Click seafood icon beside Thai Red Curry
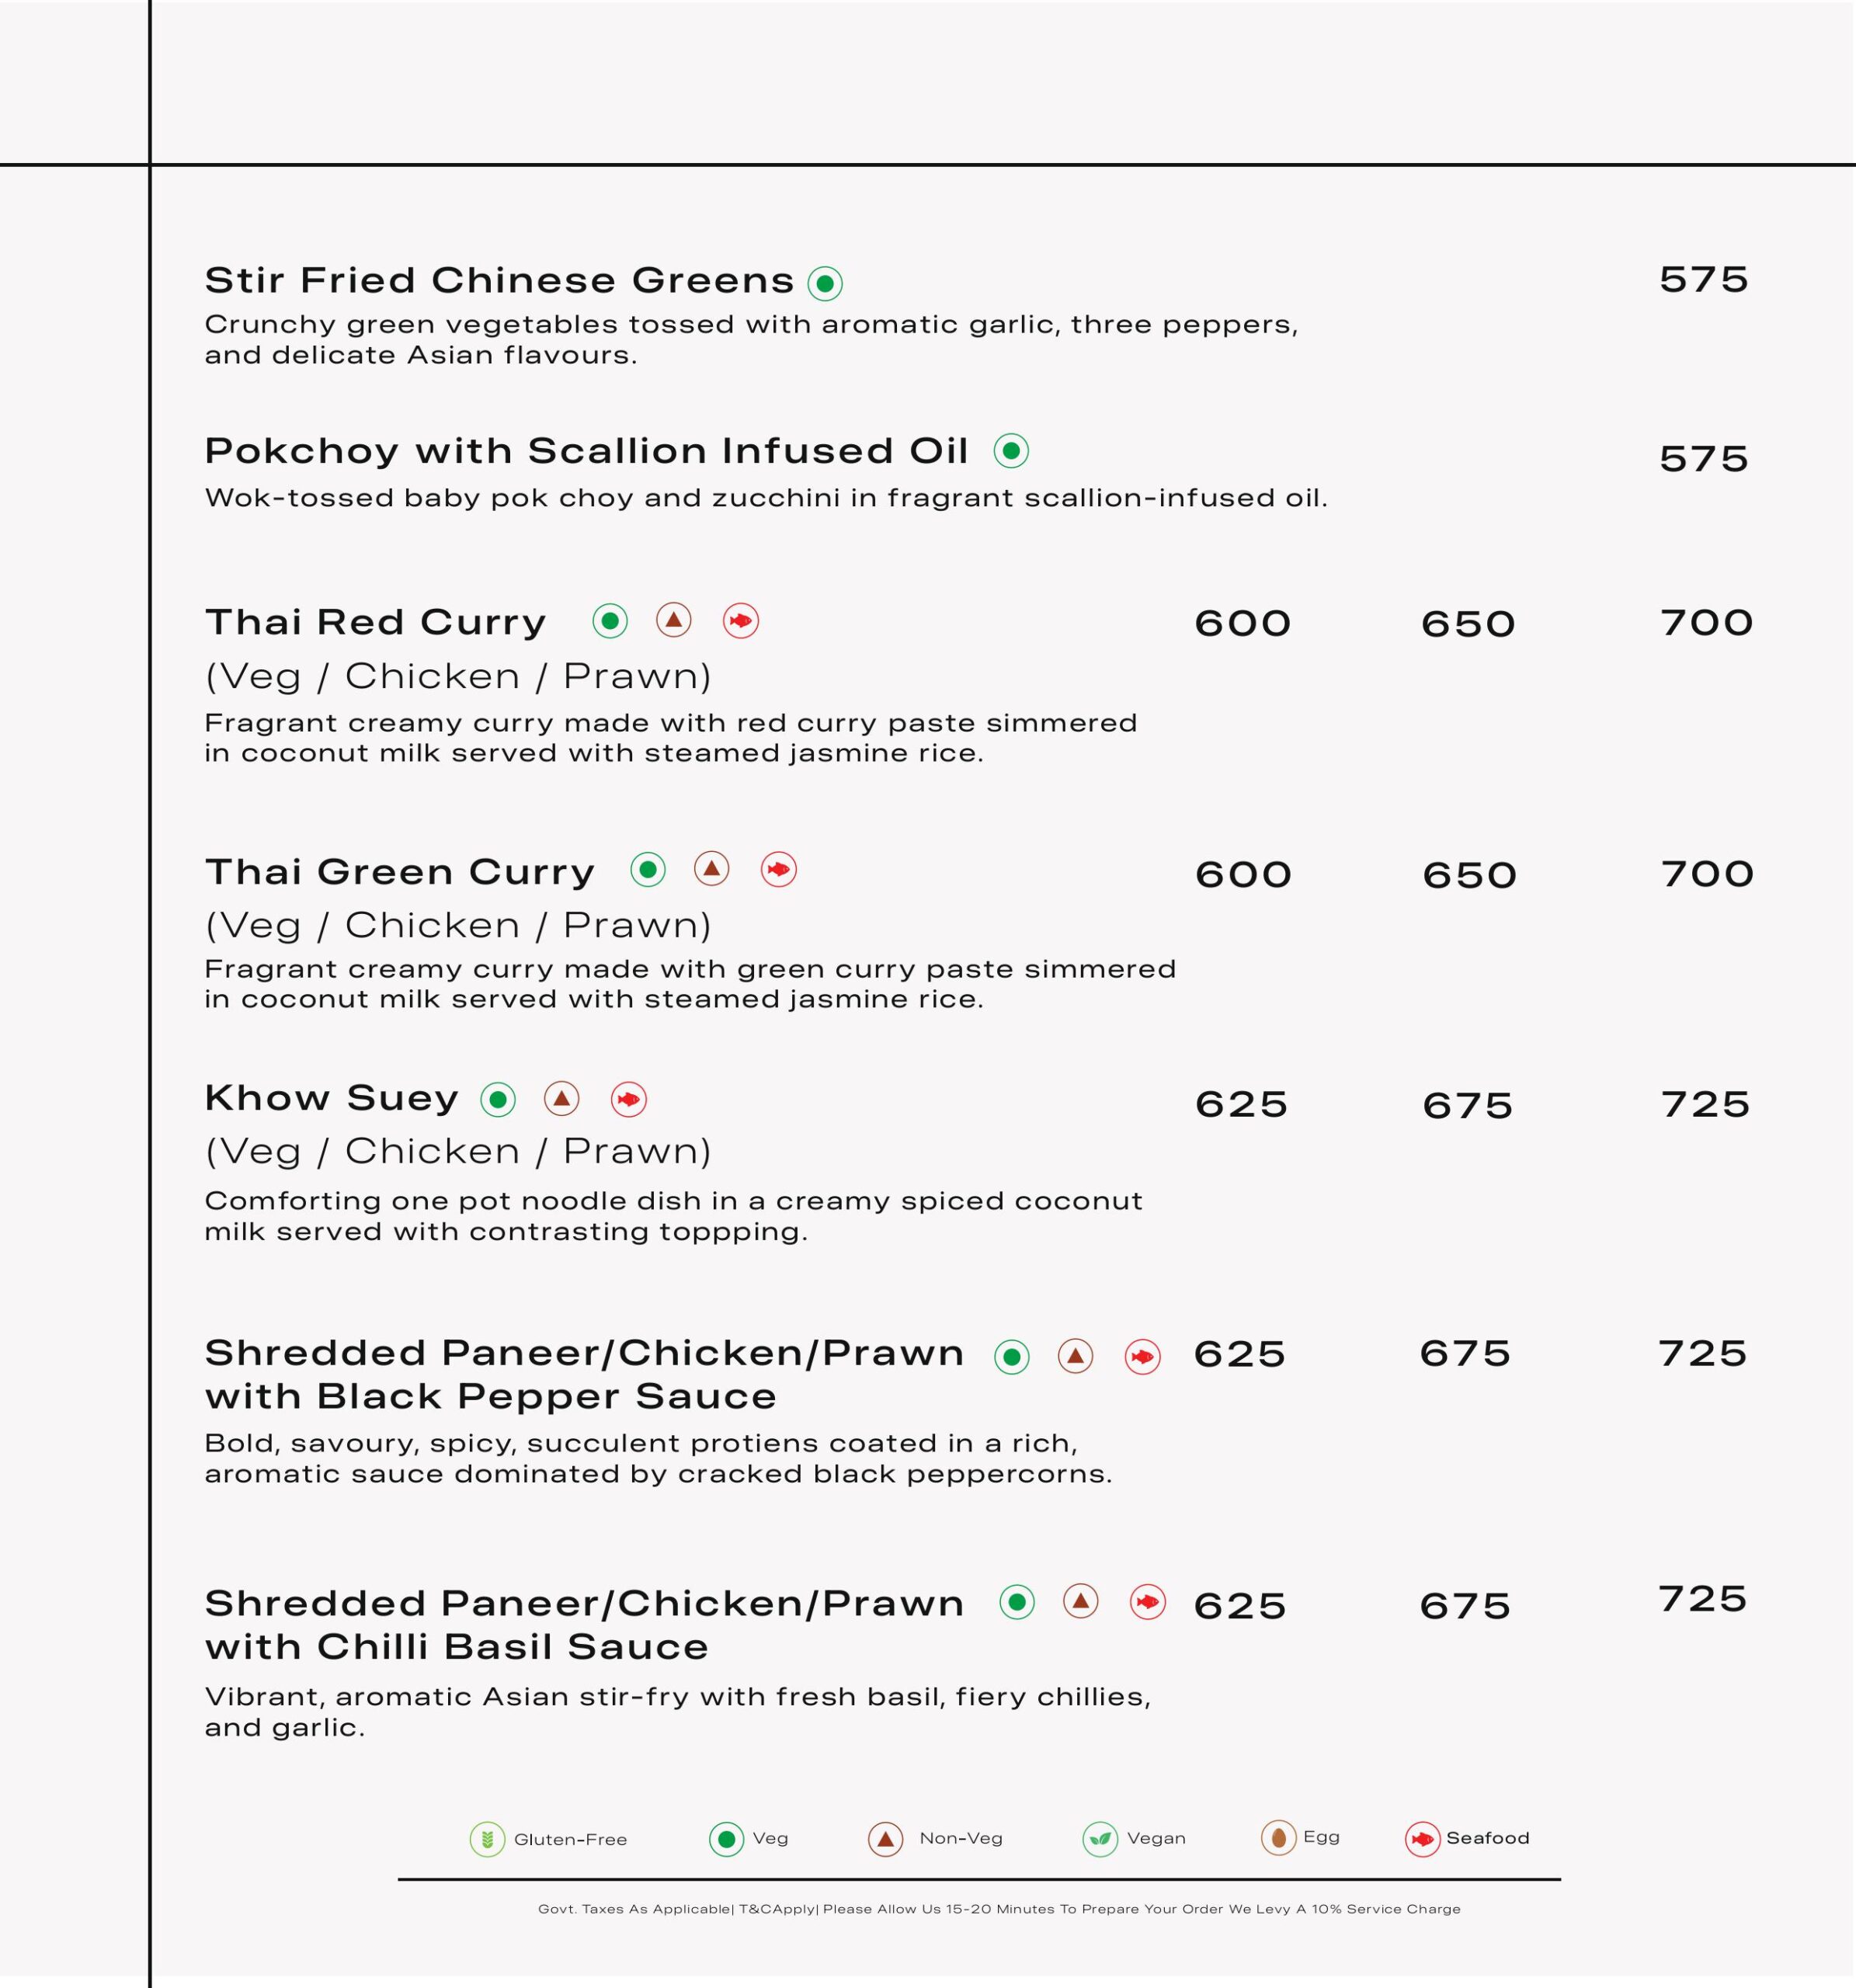Image resolution: width=1856 pixels, height=1988 pixels. point(741,621)
